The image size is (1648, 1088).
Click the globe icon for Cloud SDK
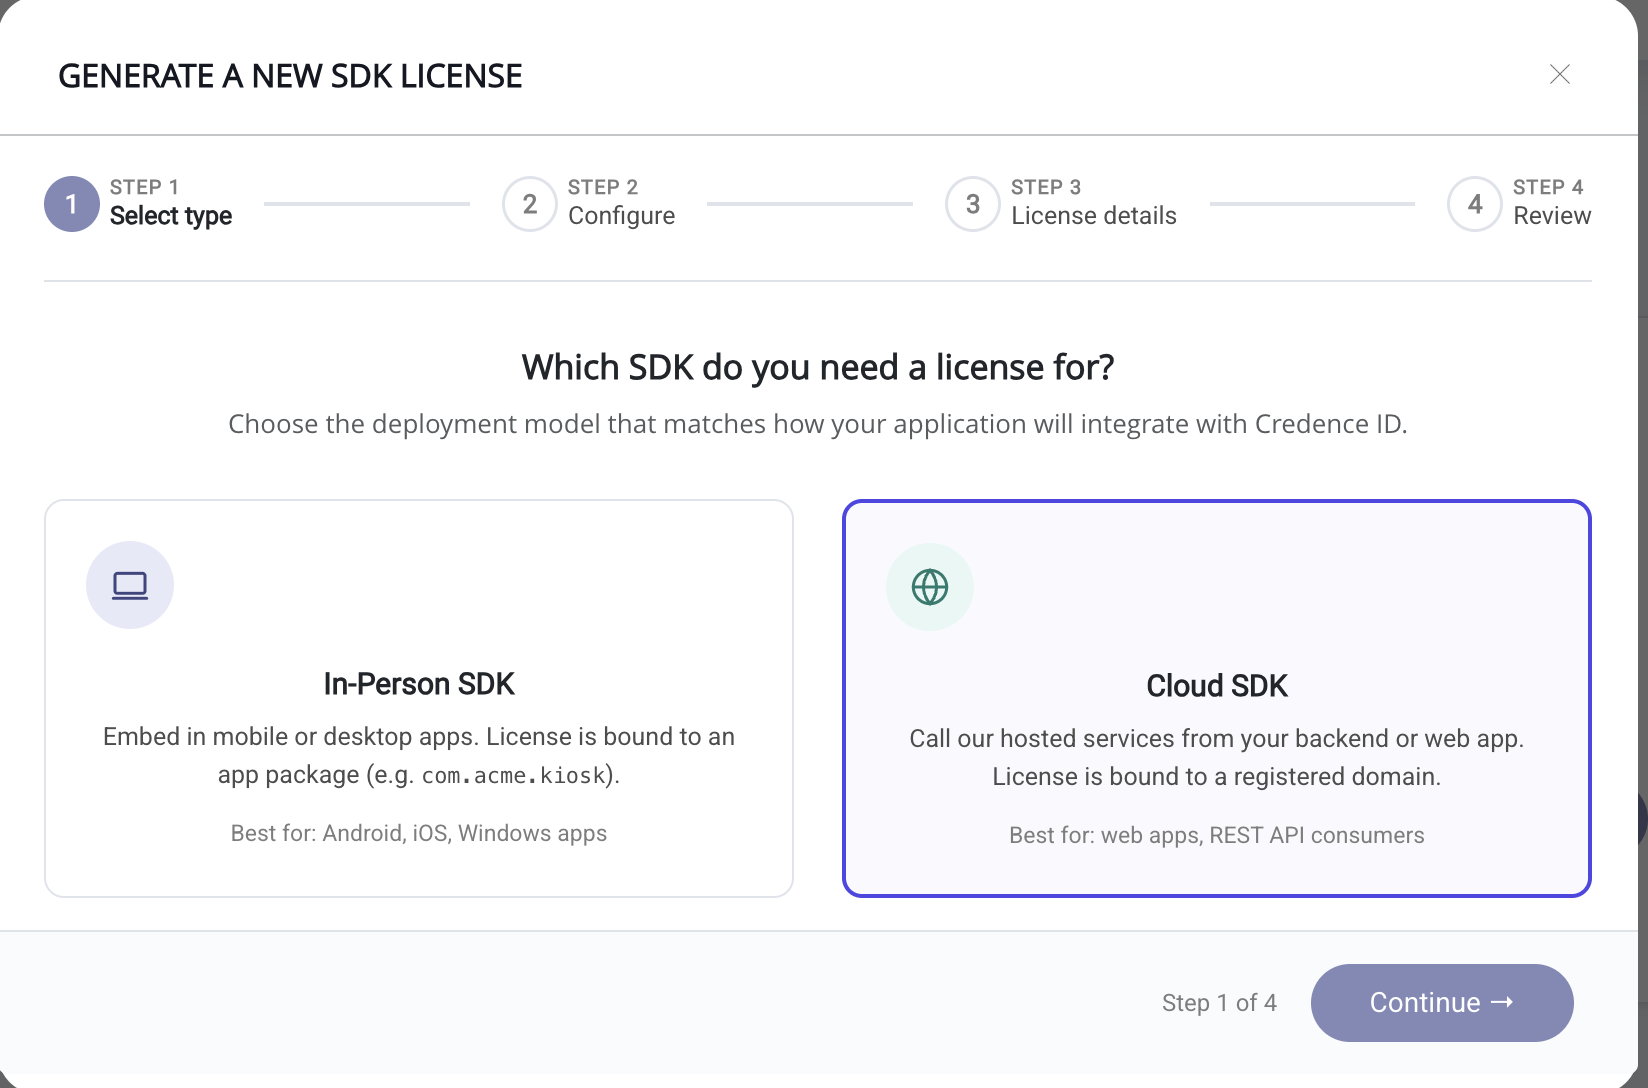(x=930, y=587)
